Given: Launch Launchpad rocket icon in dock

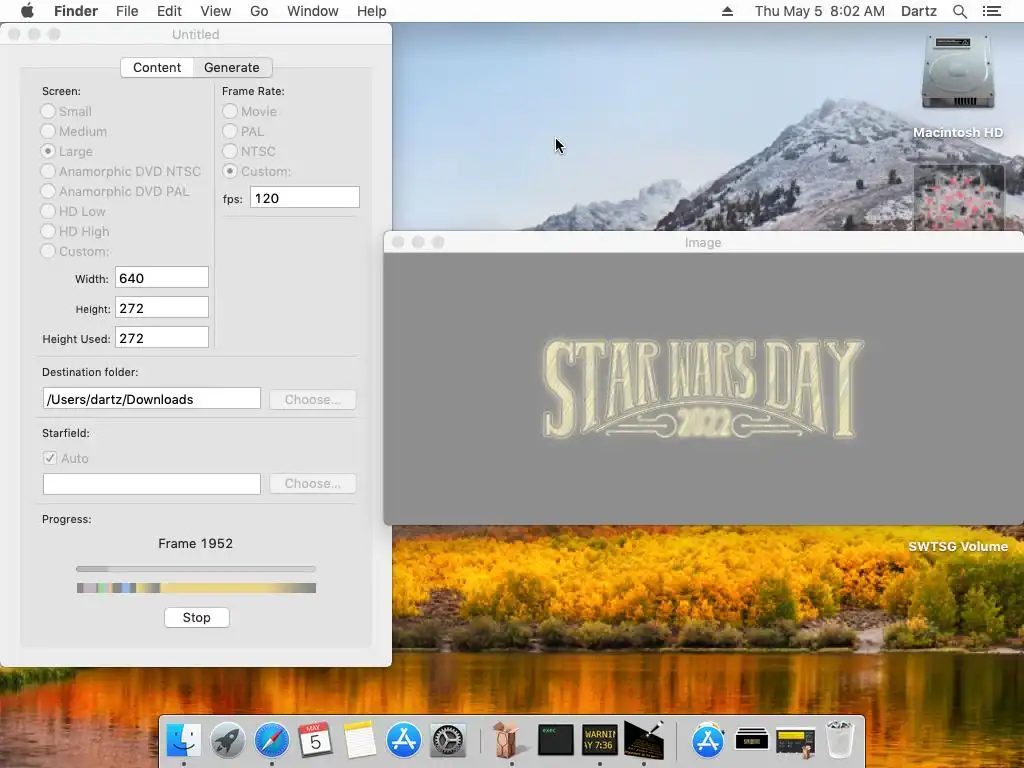Looking at the screenshot, I should (227, 740).
